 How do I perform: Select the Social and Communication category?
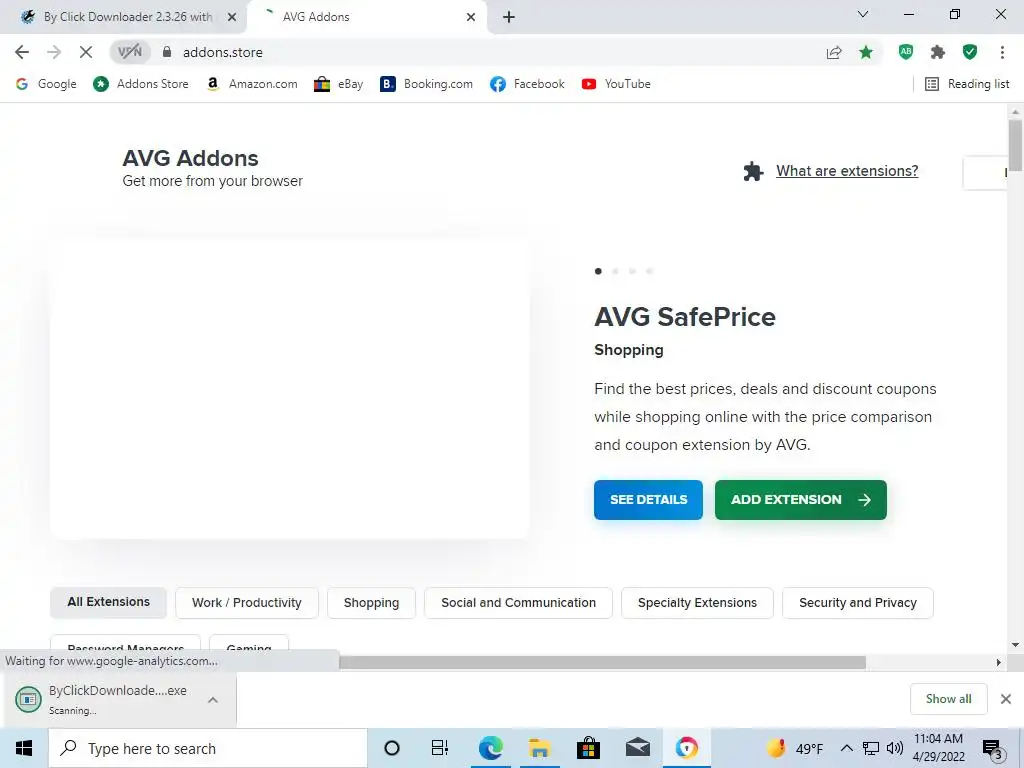519,603
